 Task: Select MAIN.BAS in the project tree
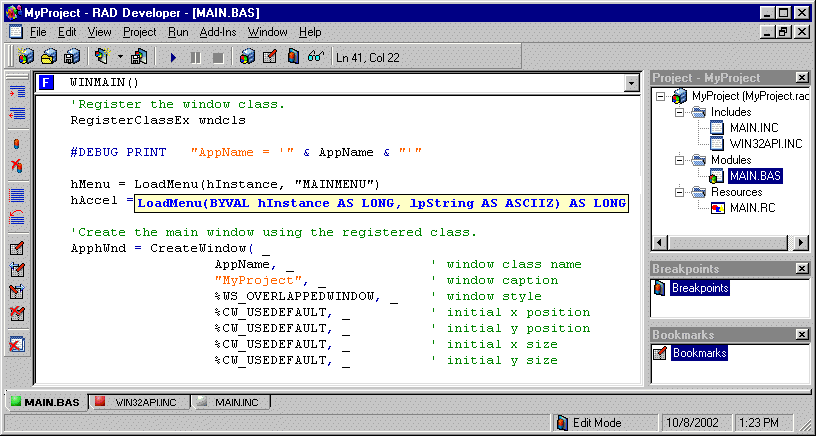coord(755,176)
